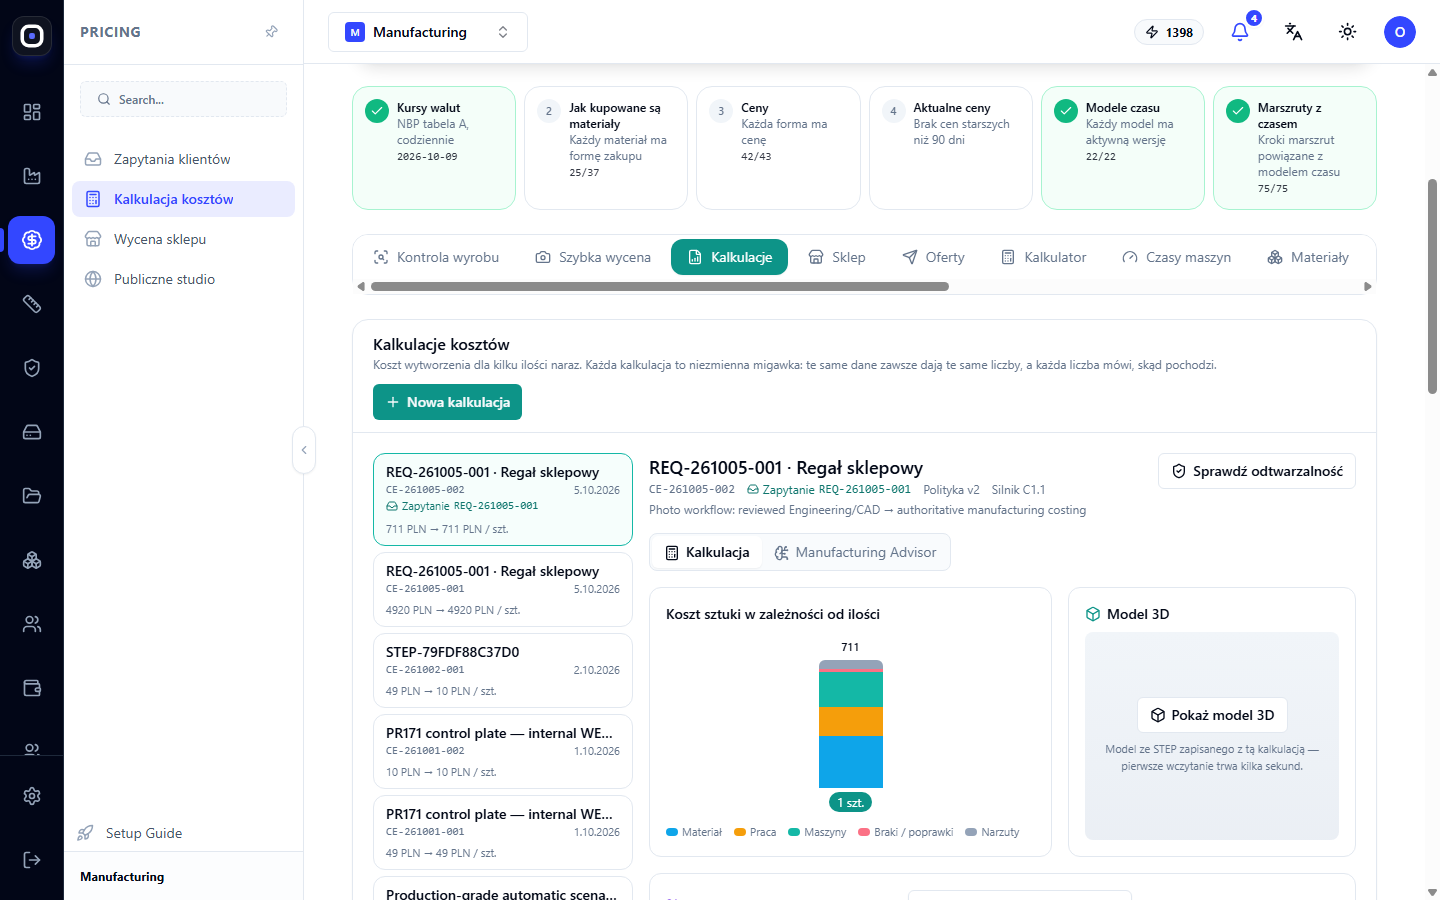Open notifications bell with badge
Viewport: 1440px width, 900px height.
pyautogui.click(x=1240, y=32)
